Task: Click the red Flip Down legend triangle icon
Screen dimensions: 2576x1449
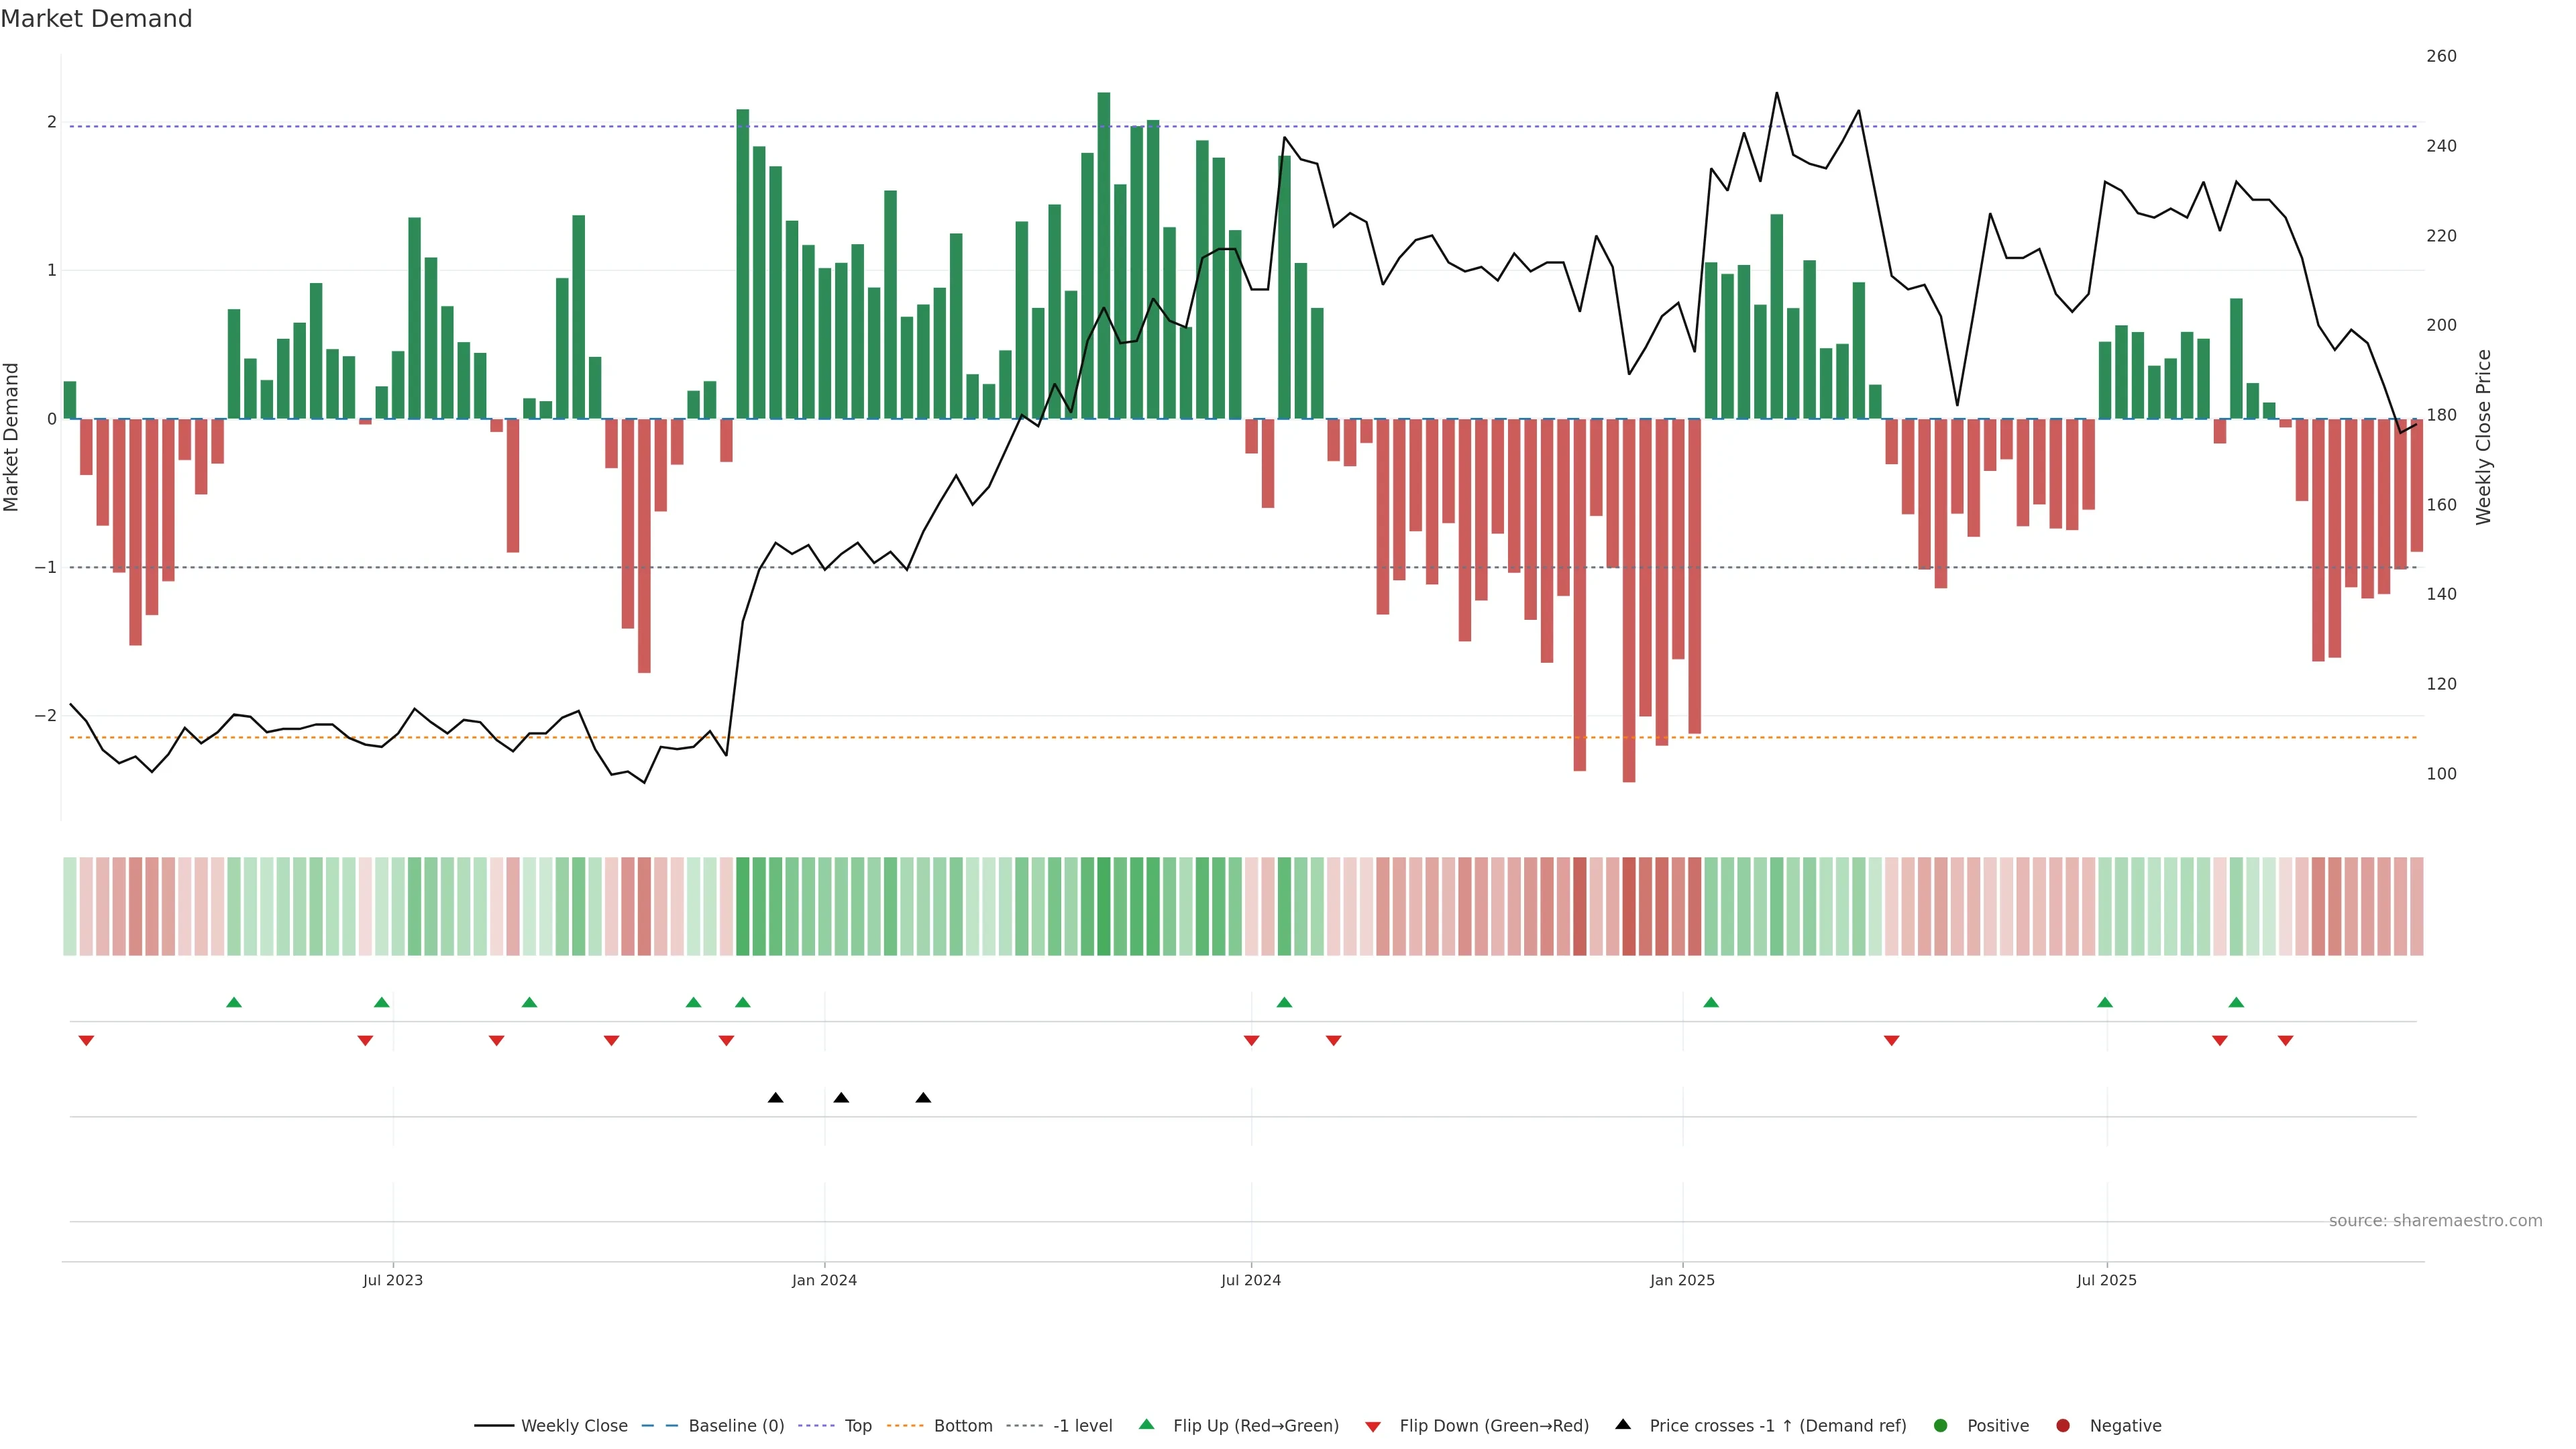Action: pos(1372,1426)
